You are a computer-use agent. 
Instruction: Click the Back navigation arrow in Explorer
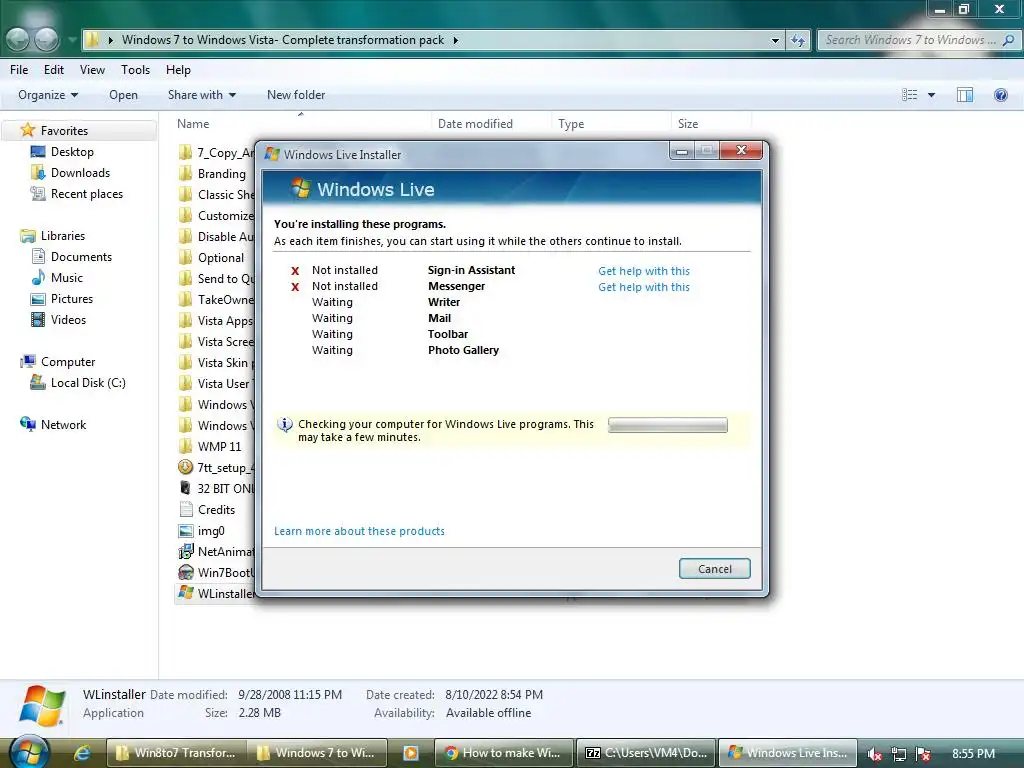coord(18,40)
